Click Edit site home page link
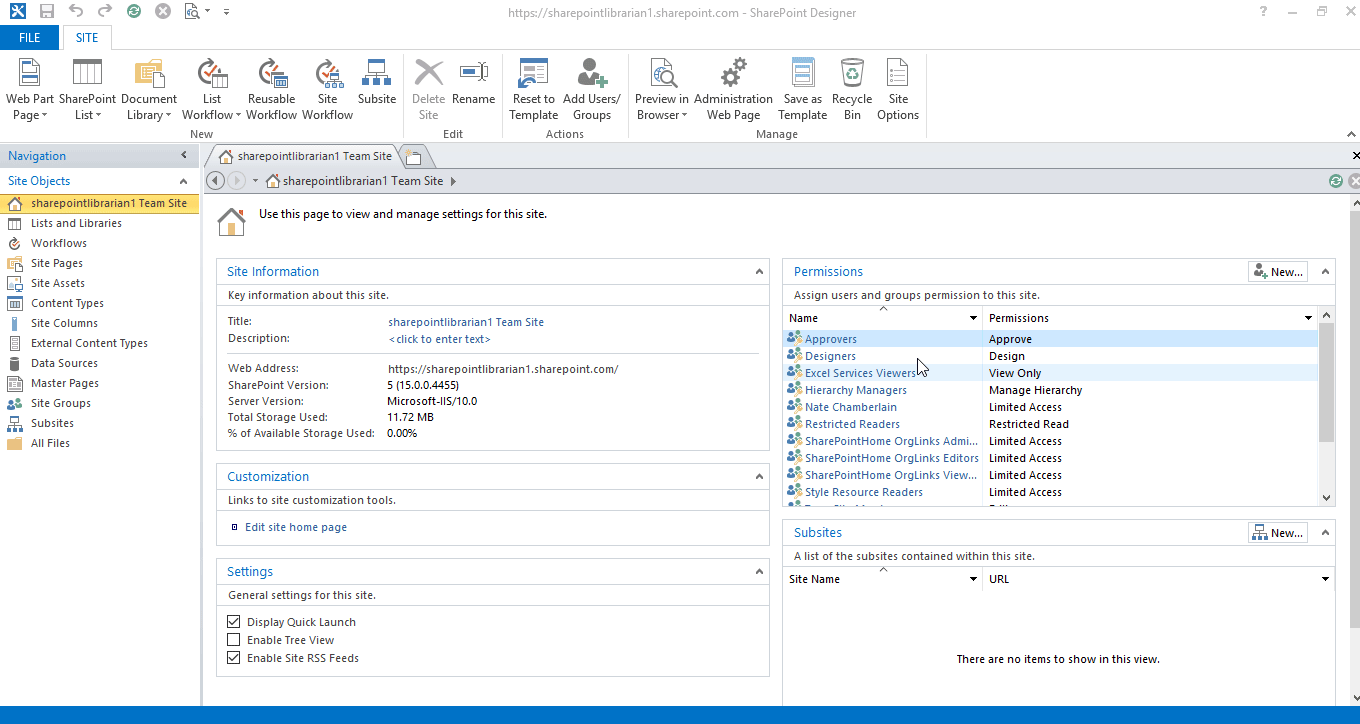Viewport: 1360px width, 724px height. tap(294, 526)
